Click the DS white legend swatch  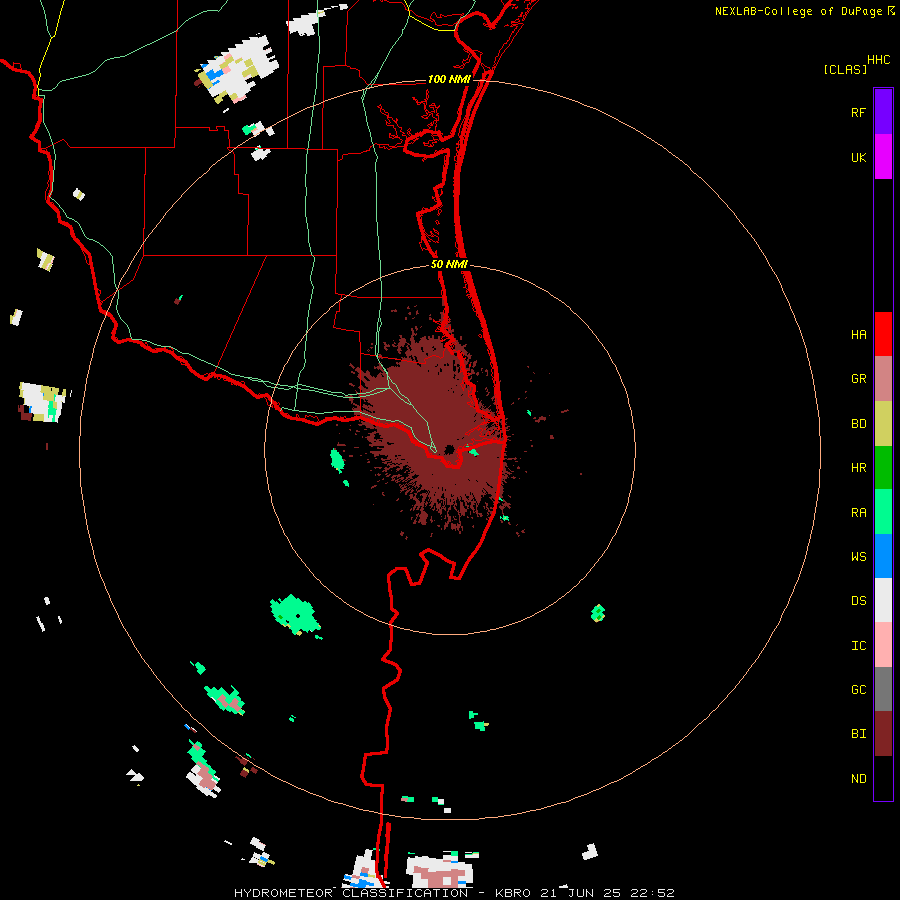[x=883, y=600]
